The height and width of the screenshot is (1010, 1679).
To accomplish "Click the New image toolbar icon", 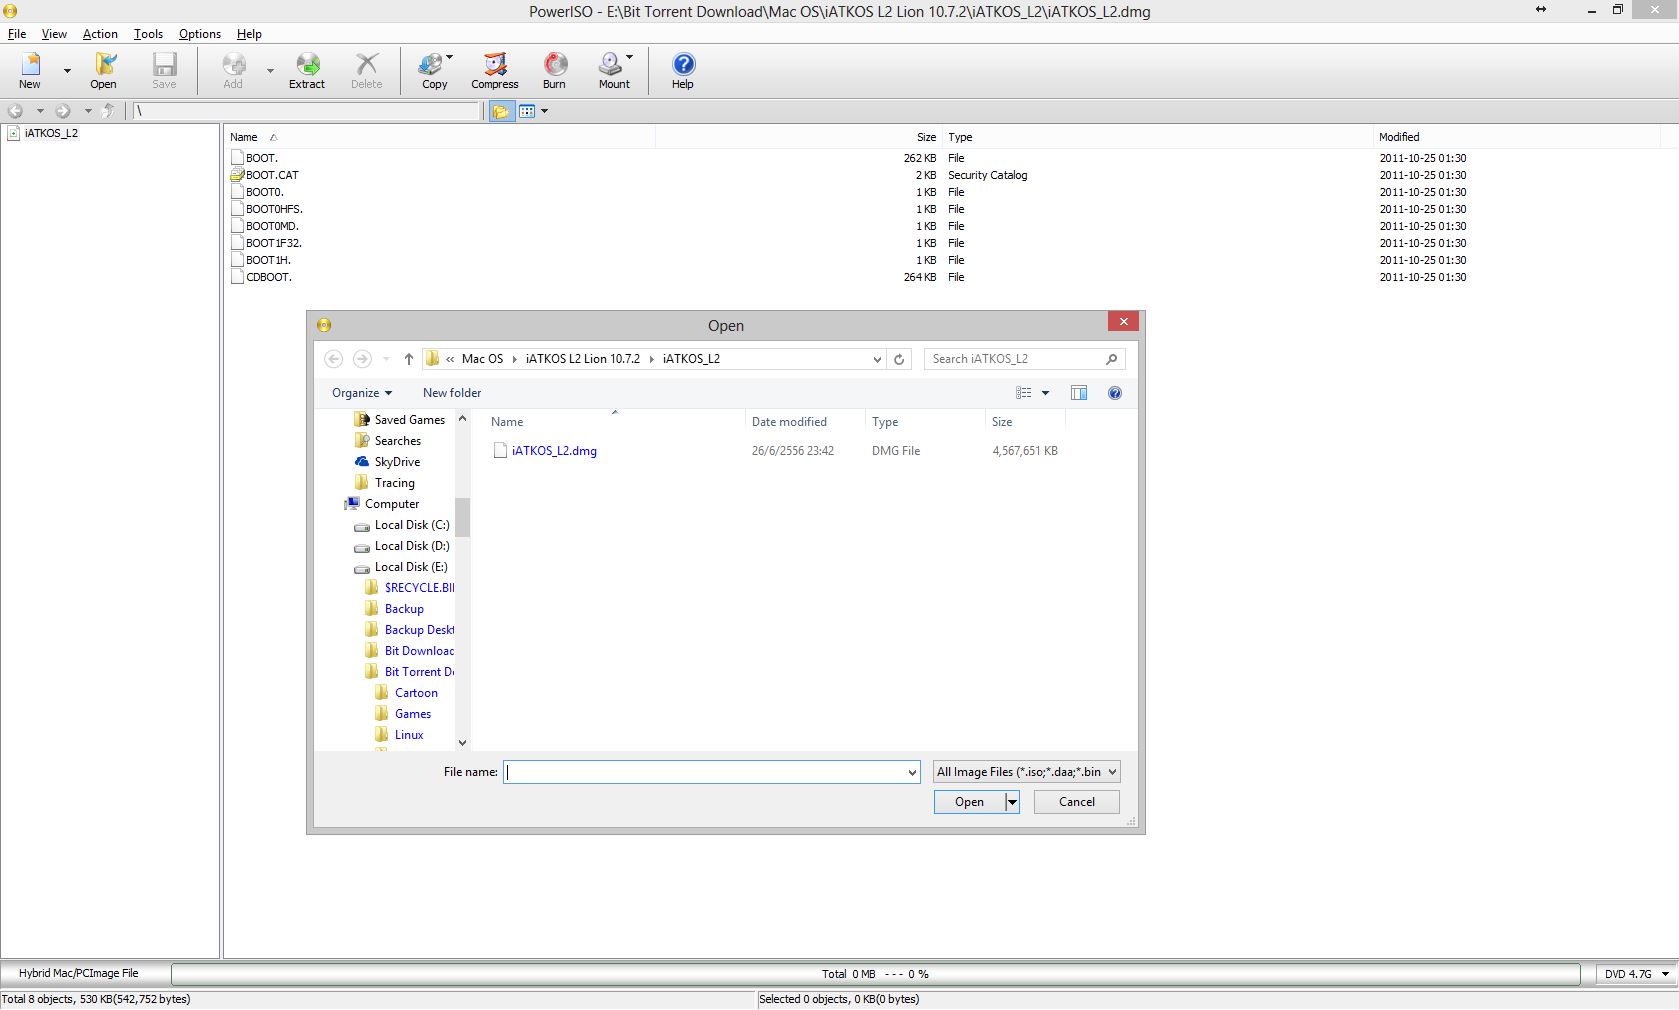I will (x=30, y=70).
